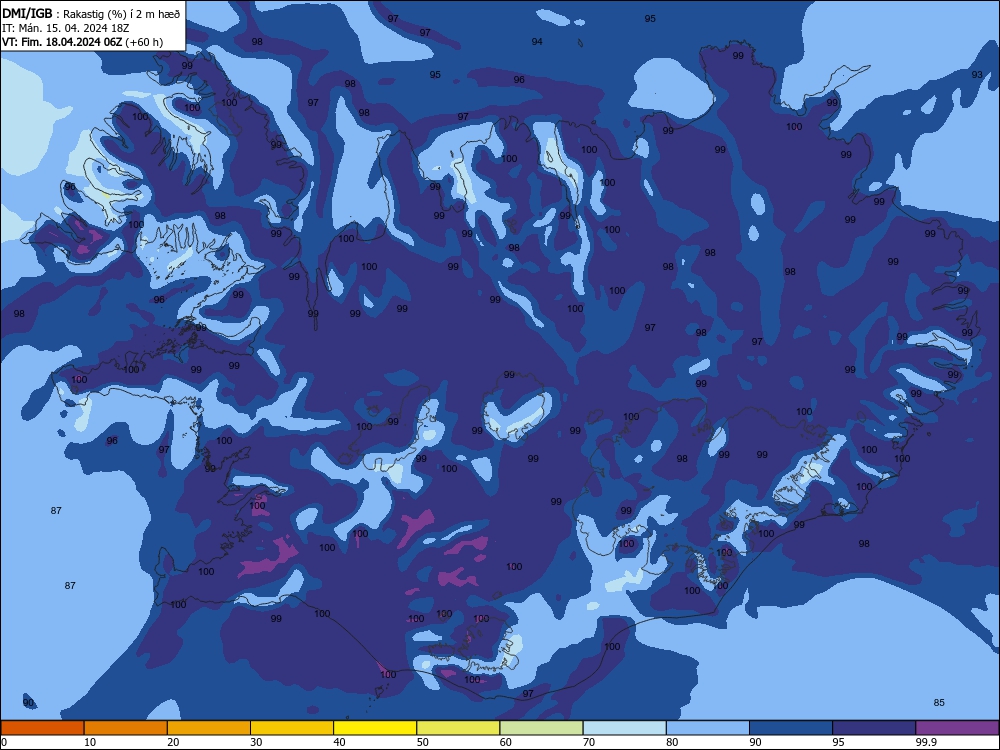Click the pale blue 70–80 legend swatch
This screenshot has height=750, width=1000.
tap(624, 728)
